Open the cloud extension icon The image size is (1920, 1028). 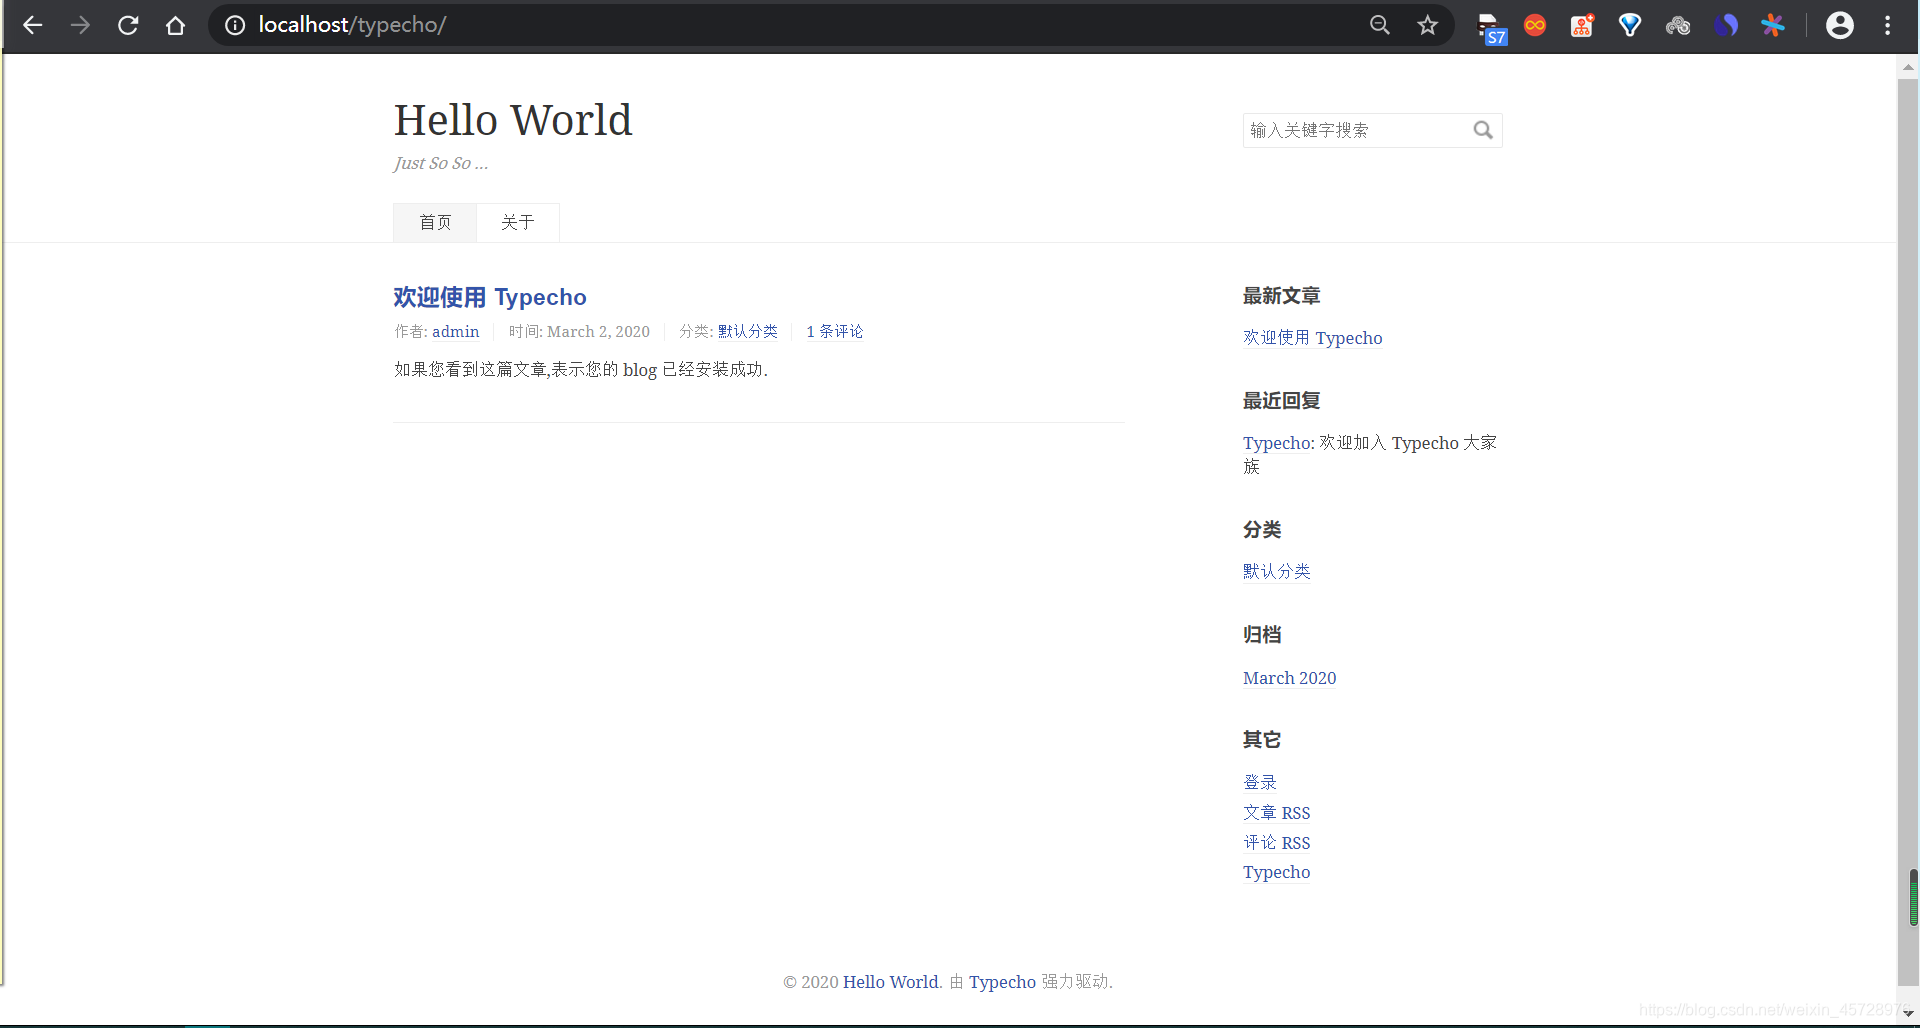point(1678,25)
